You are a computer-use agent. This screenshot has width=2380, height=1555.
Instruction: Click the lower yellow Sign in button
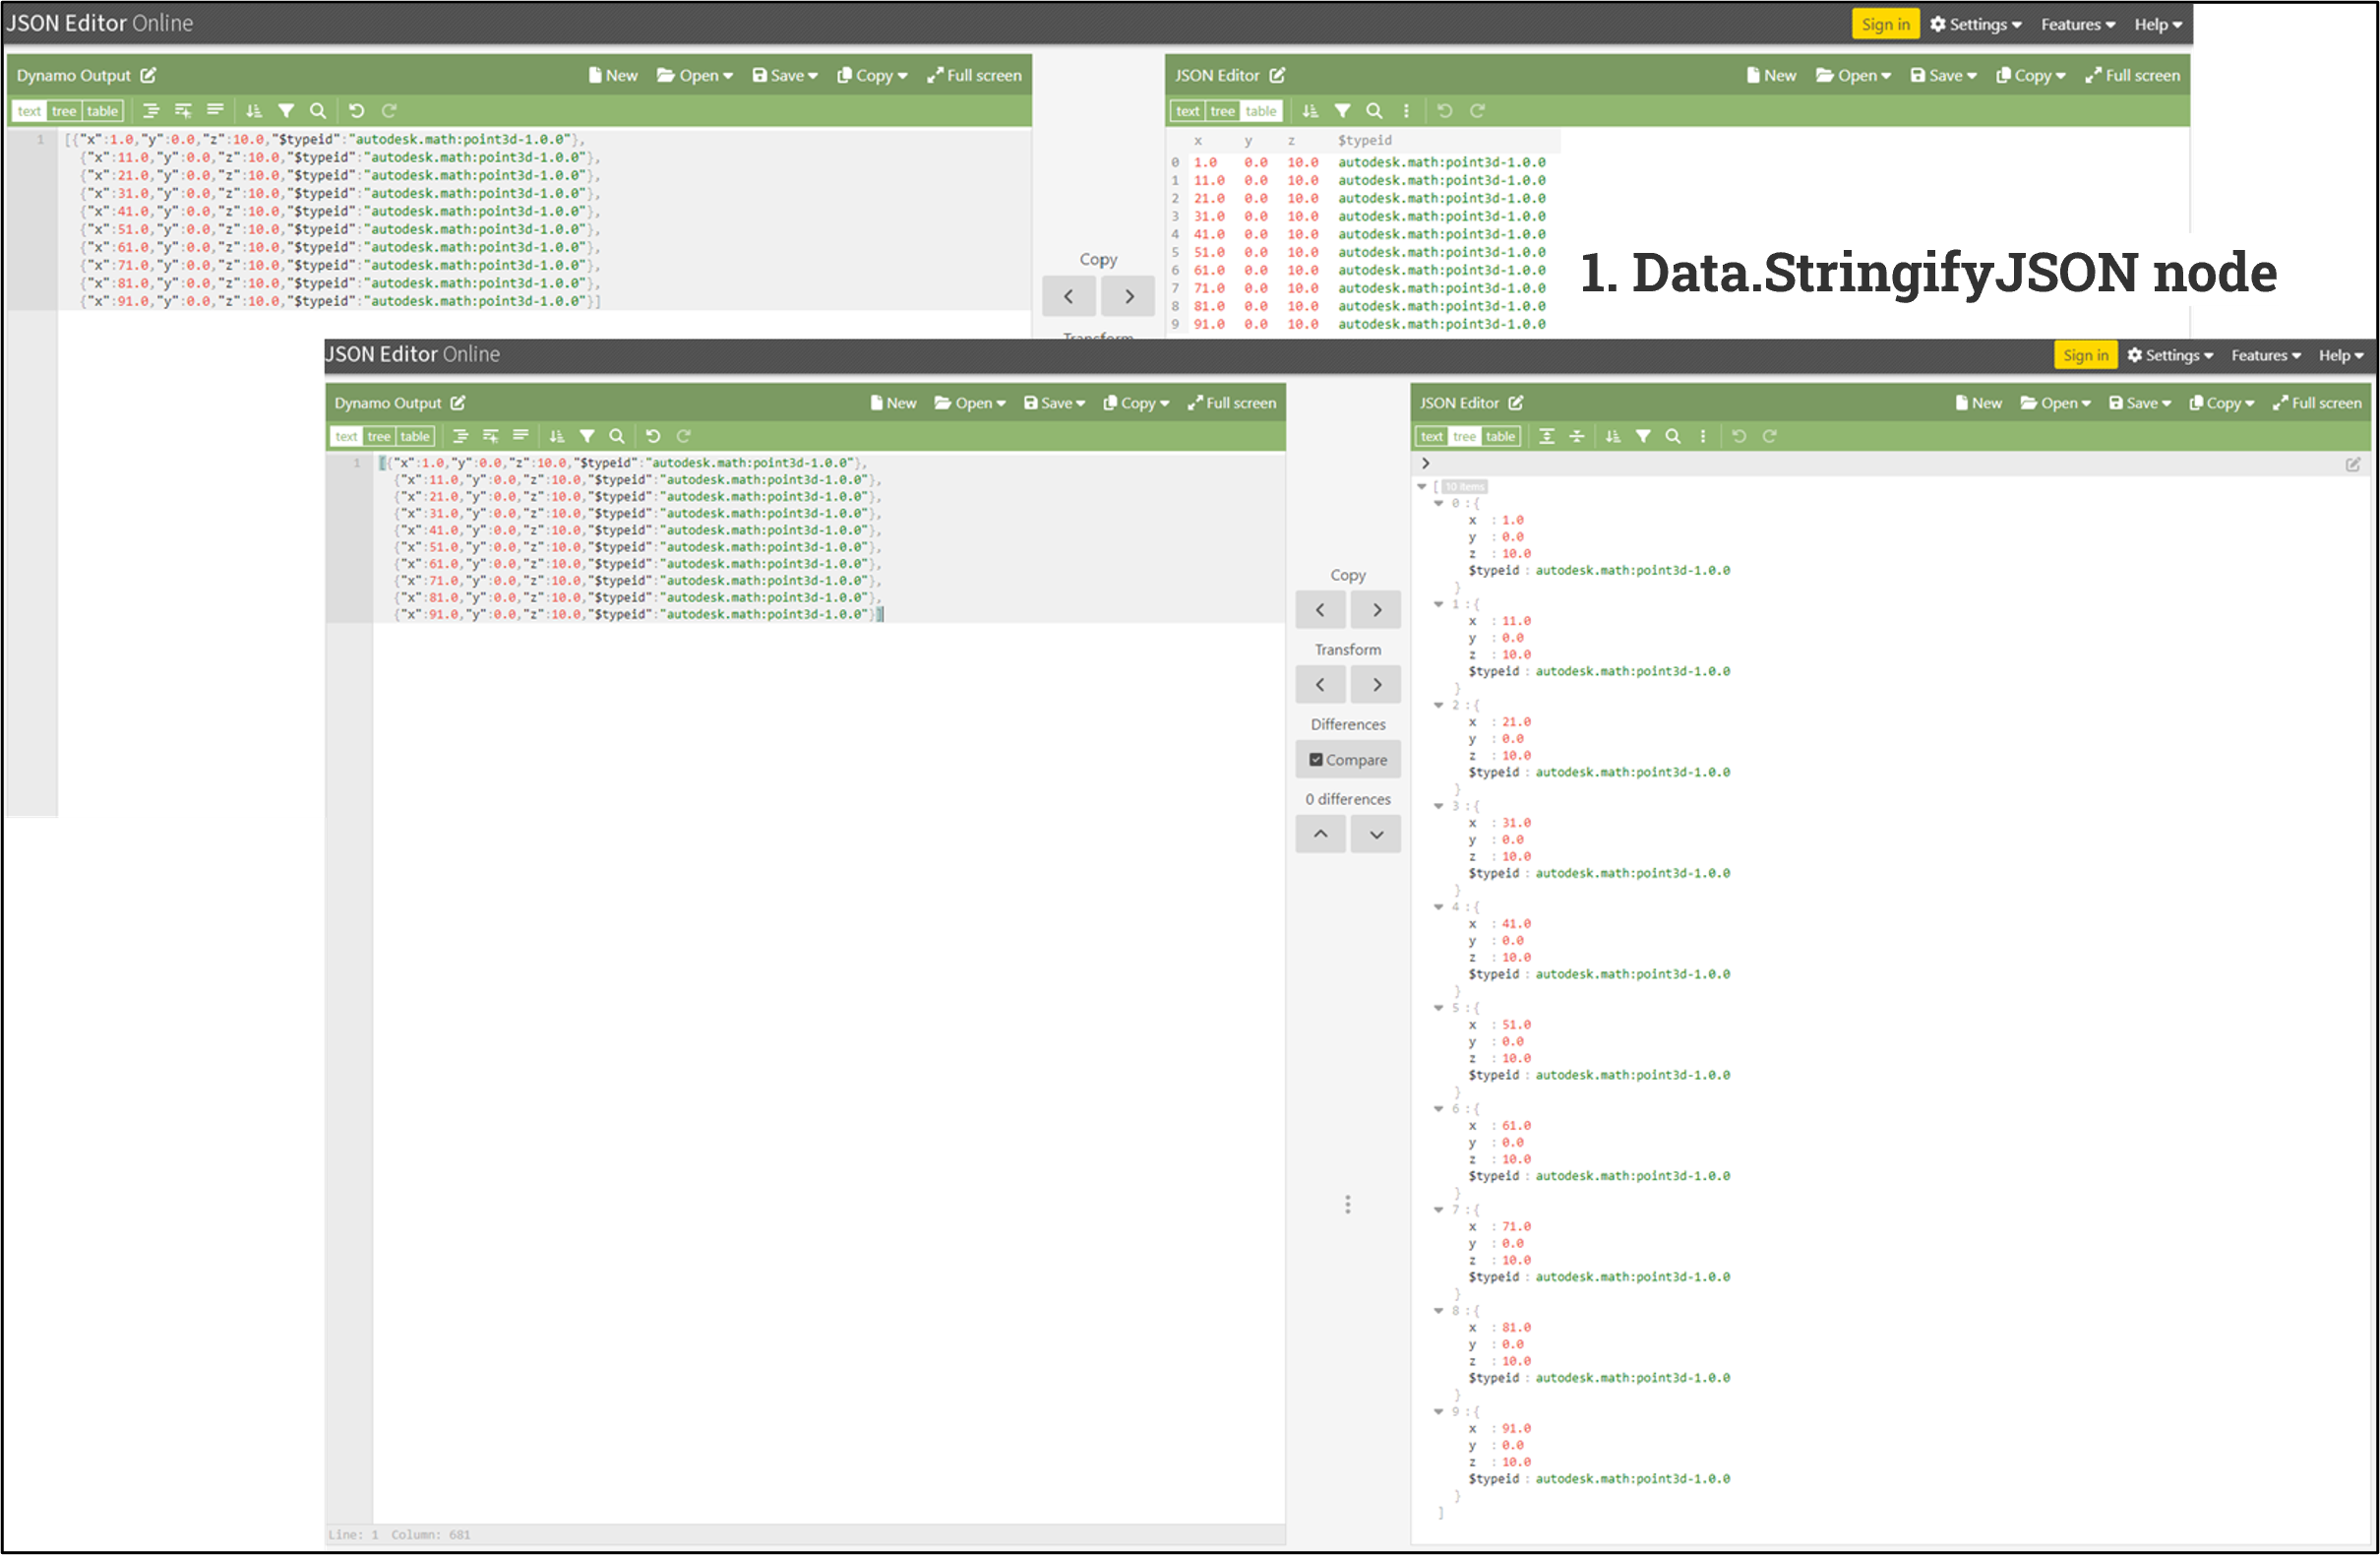[2085, 355]
